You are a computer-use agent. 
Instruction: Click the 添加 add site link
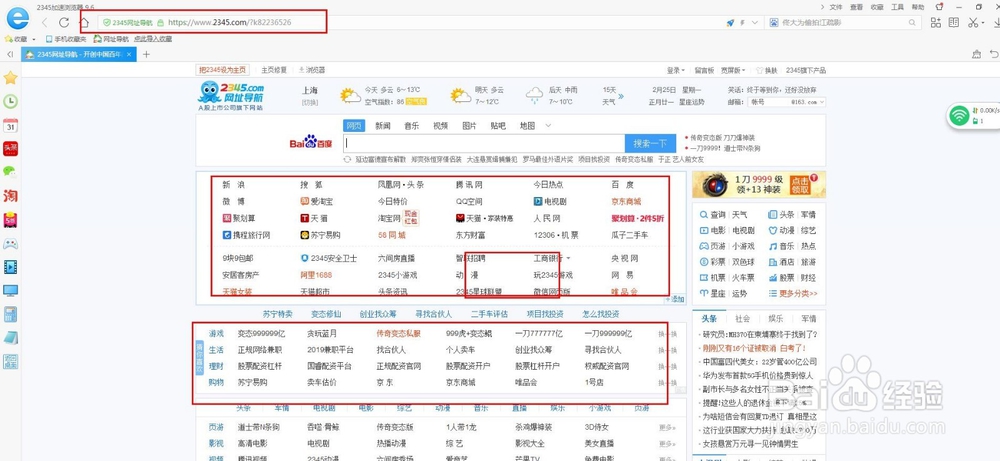pyautogui.click(x=676, y=298)
